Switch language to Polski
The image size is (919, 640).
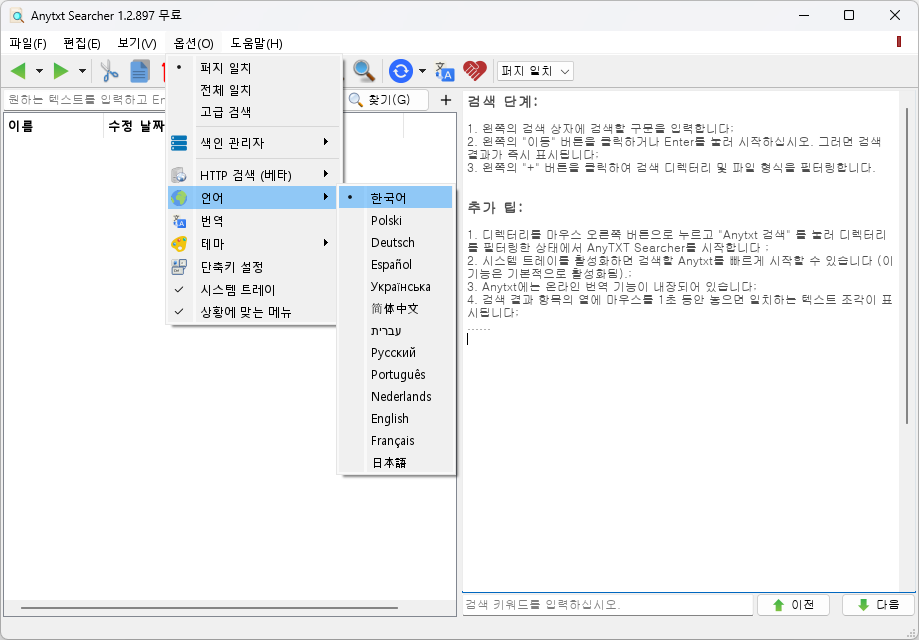pos(396,220)
